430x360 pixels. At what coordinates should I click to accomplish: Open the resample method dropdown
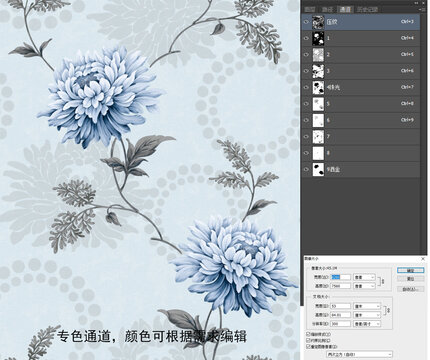pos(359,355)
